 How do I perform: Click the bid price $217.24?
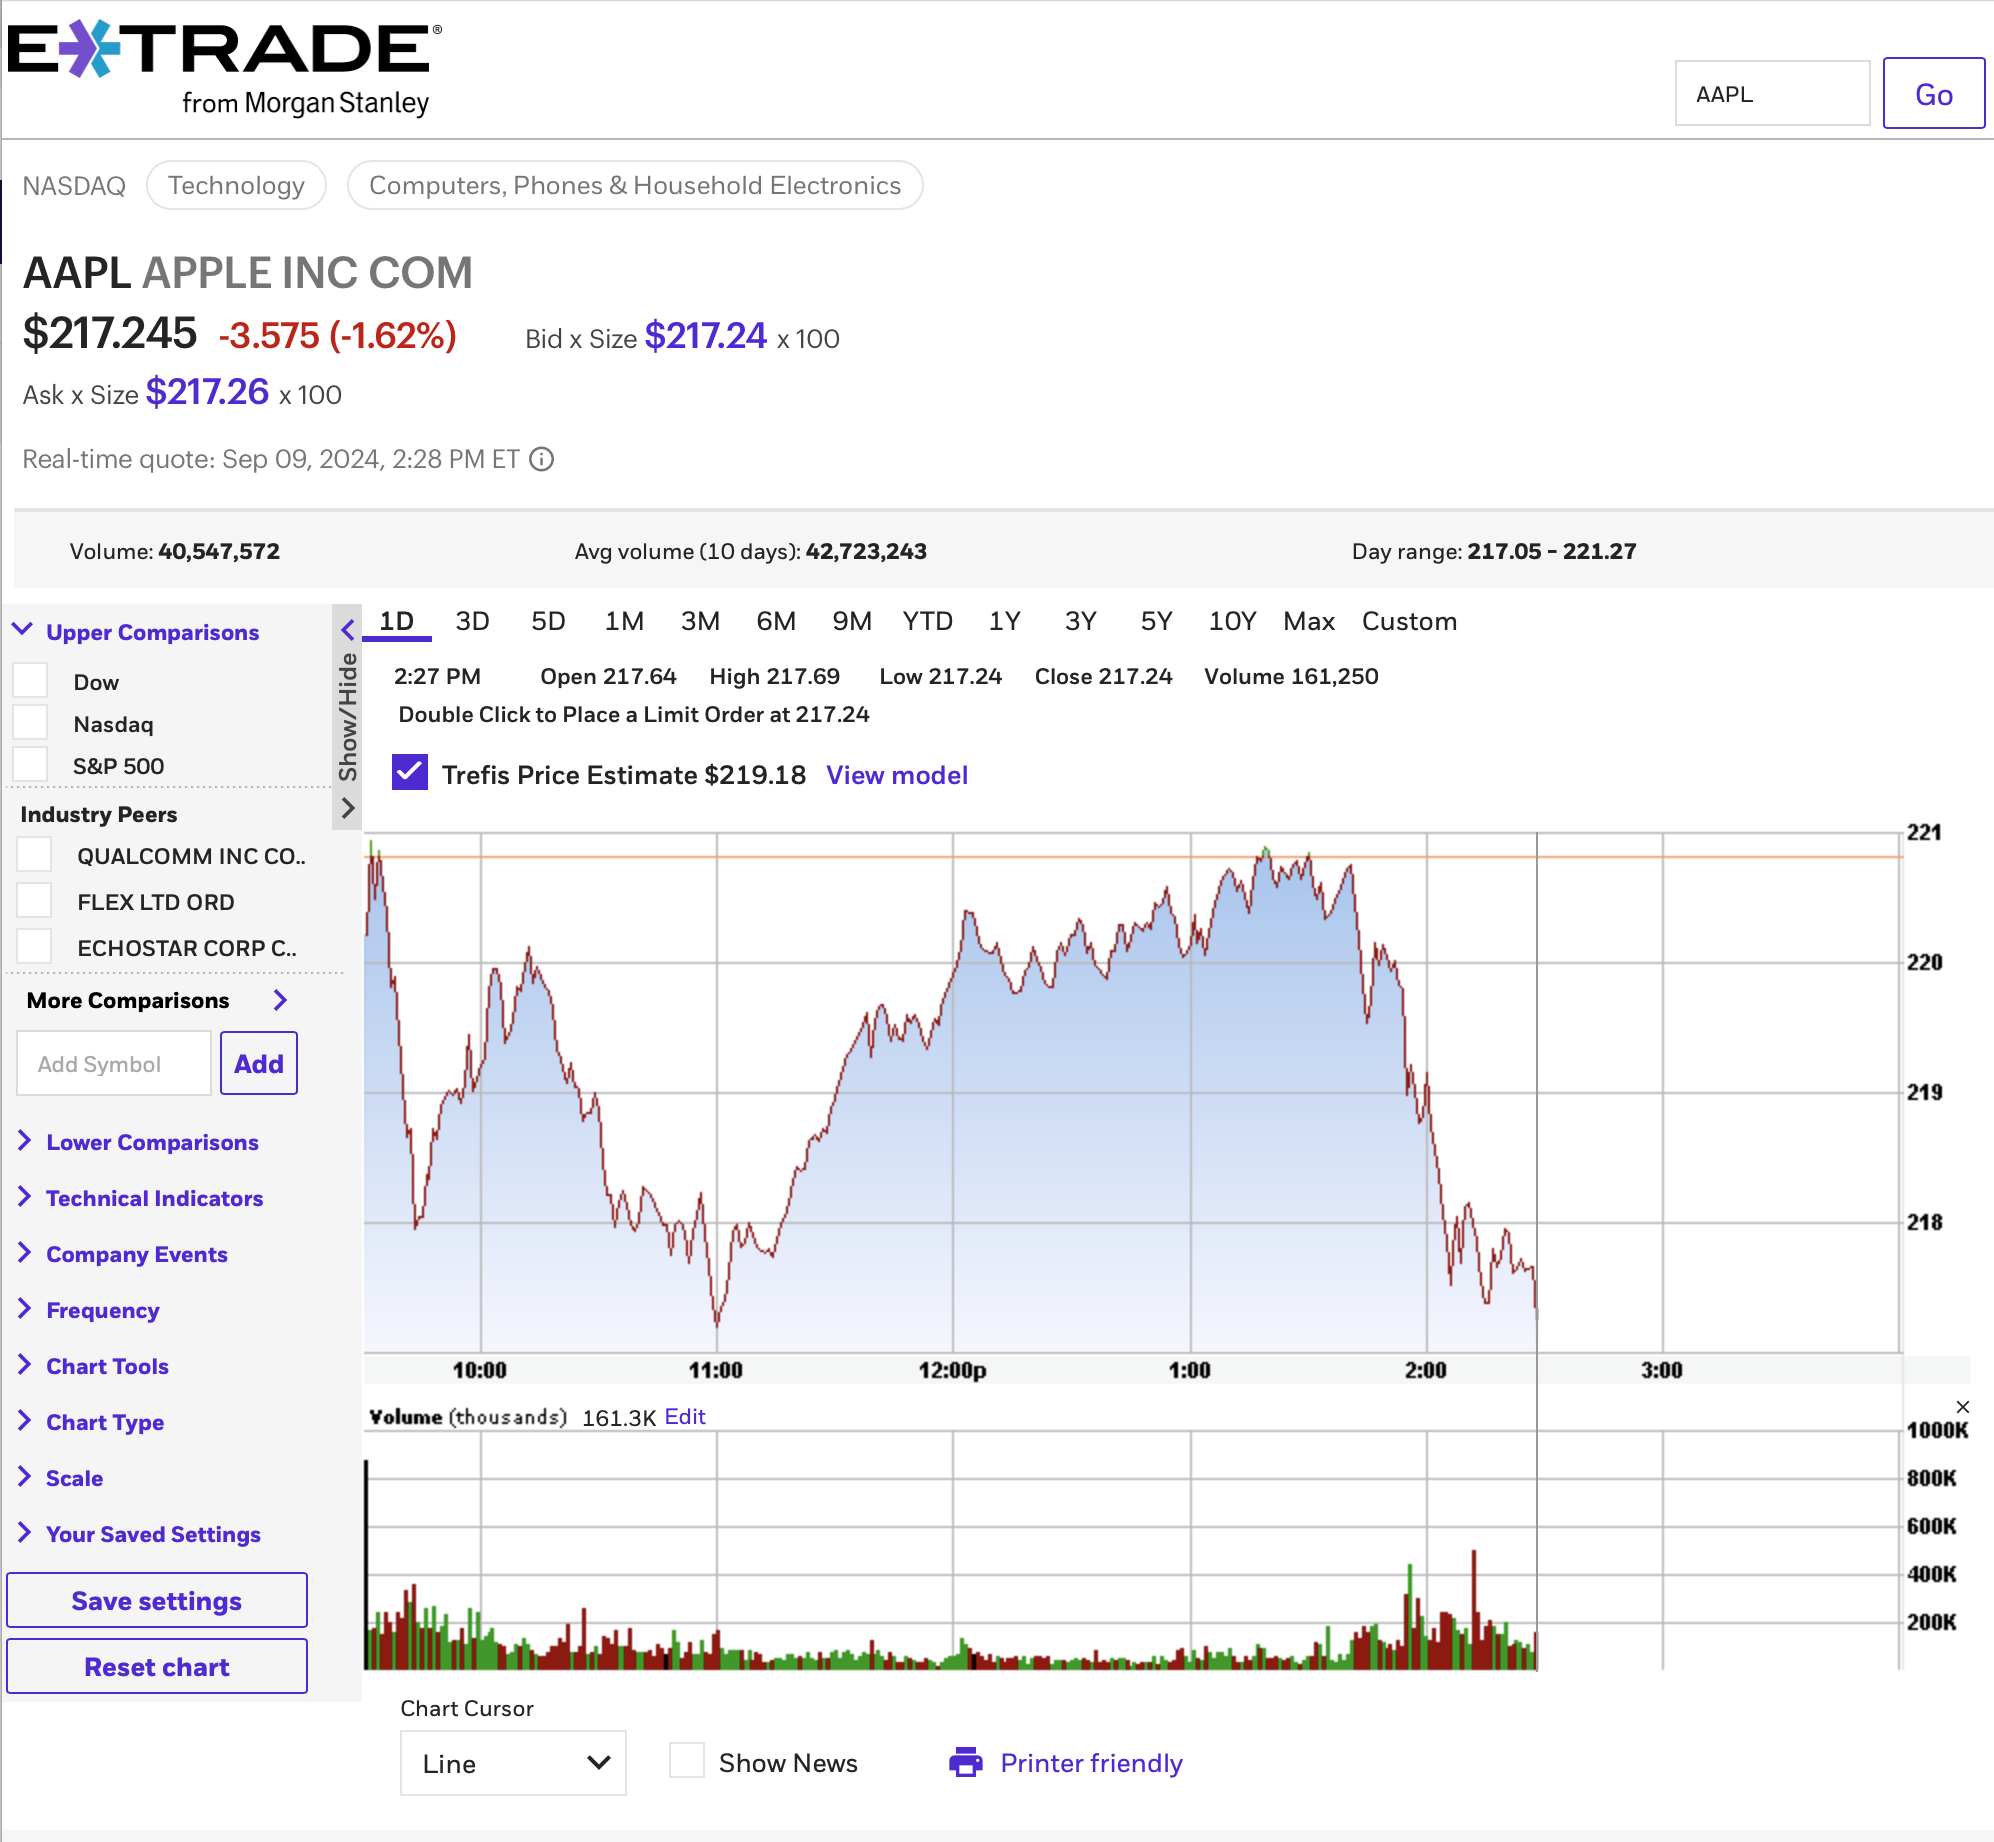pyautogui.click(x=705, y=336)
